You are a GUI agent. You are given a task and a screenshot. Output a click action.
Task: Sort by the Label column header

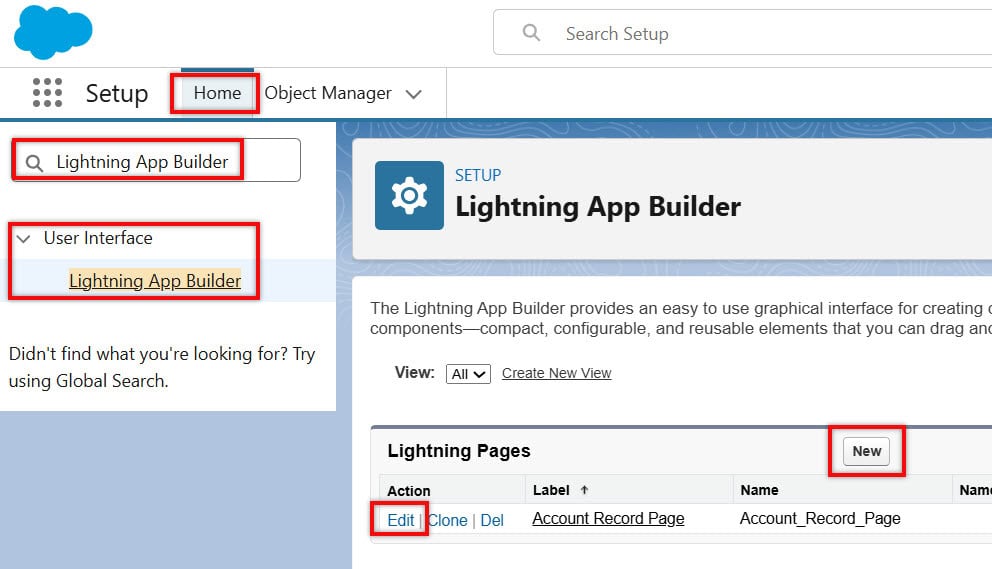pos(551,490)
